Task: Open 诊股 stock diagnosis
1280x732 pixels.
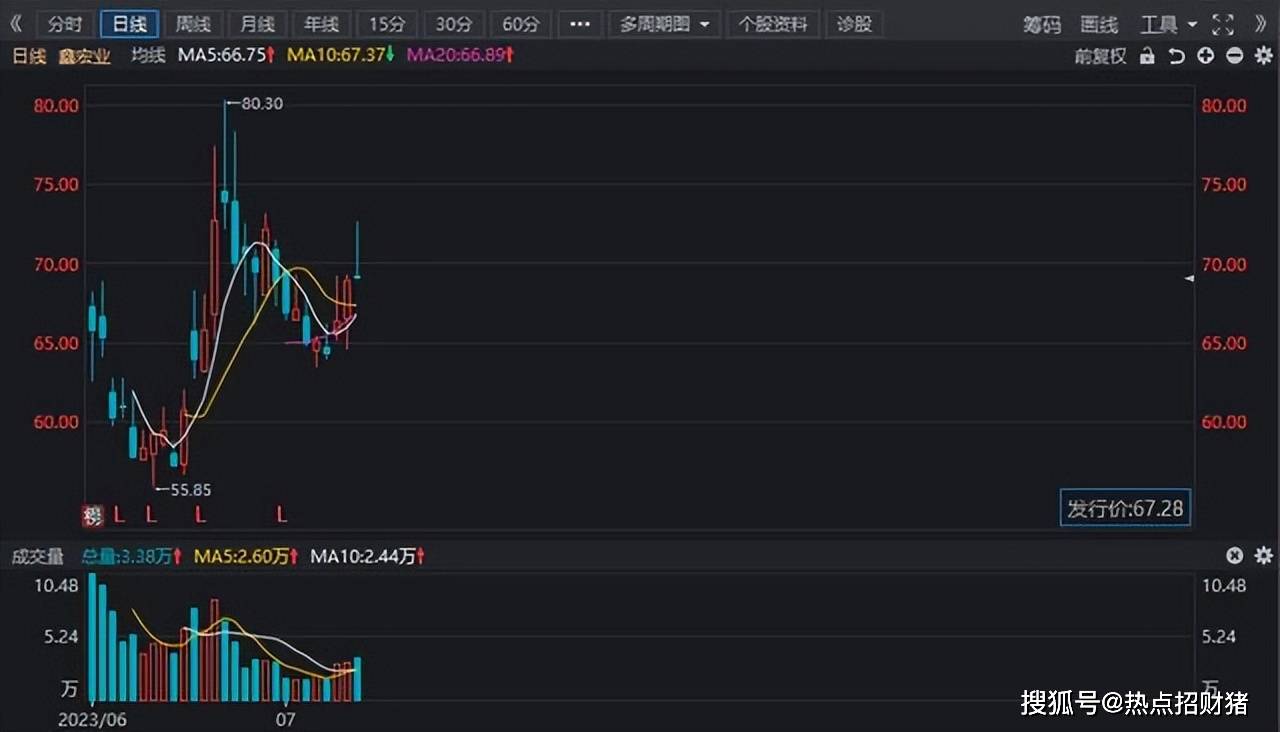Action: coord(855,24)
